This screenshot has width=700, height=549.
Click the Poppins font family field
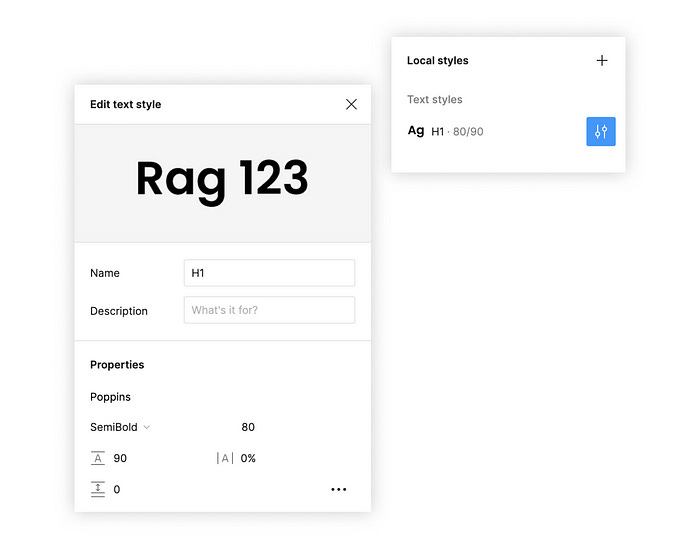point(110,397)
